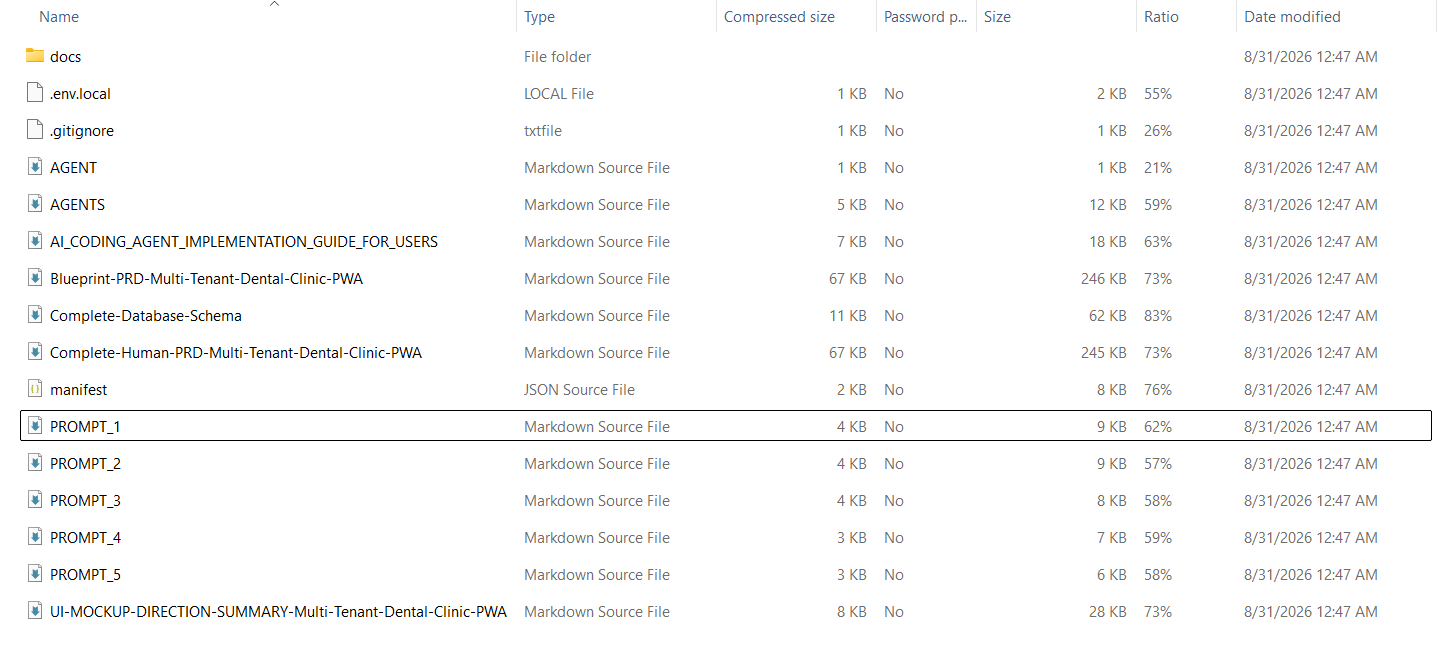Click the 76% ratio of manifest
1455x655 pixels.
pos(1158,390)
